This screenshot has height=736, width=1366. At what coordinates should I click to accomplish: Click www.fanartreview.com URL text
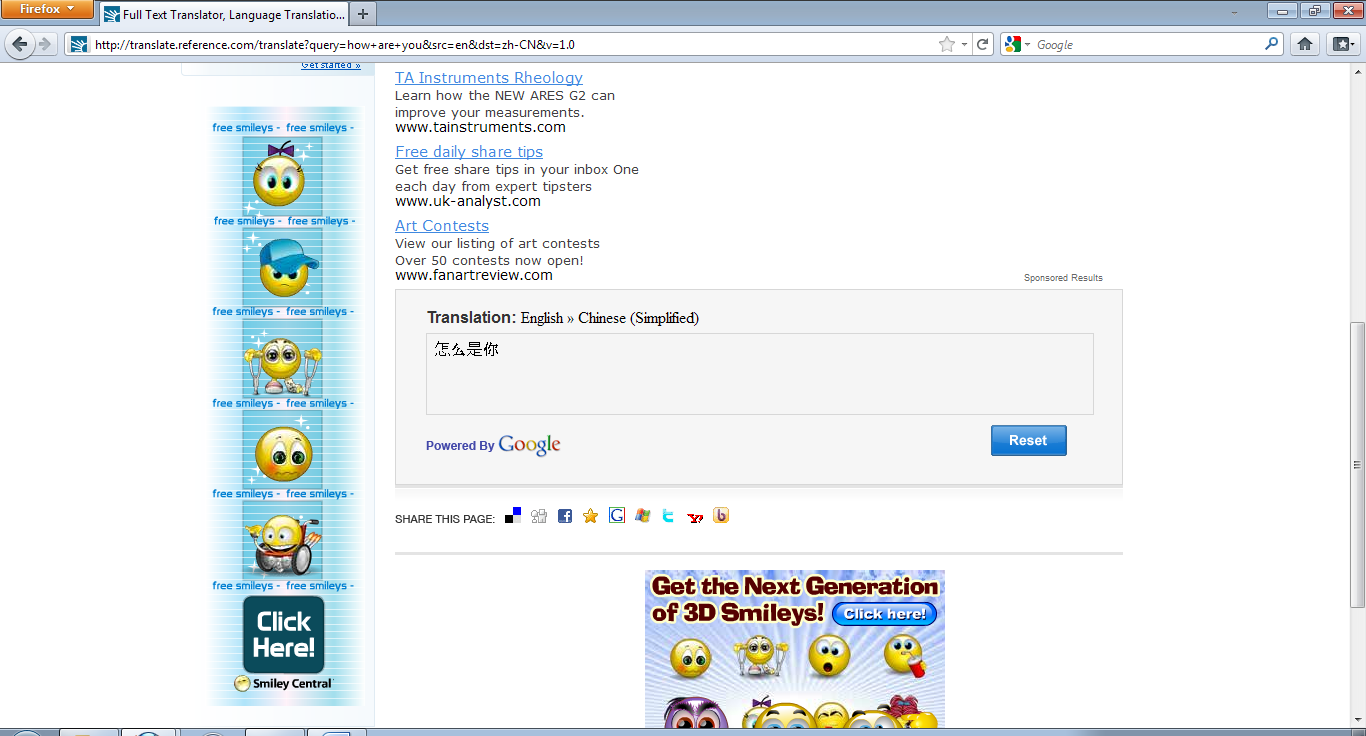click(x=474, y=275)
